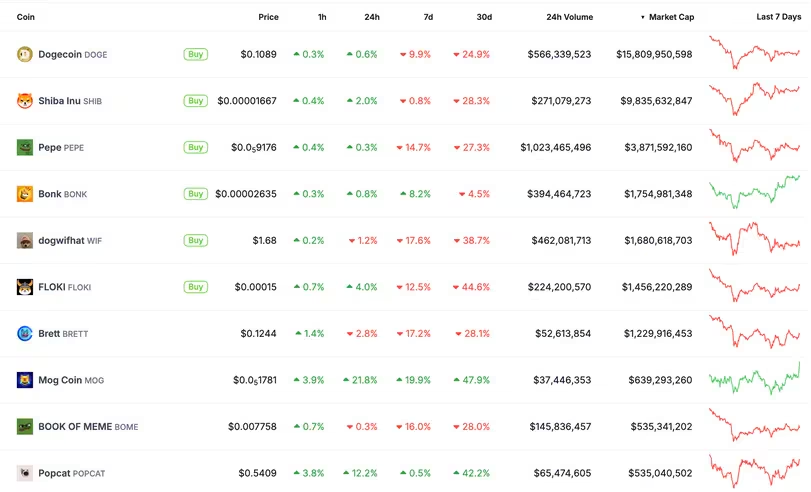Click the Dogecoin coin logo
The height and width of the screenshot is (492, 811).
point(25,54)
